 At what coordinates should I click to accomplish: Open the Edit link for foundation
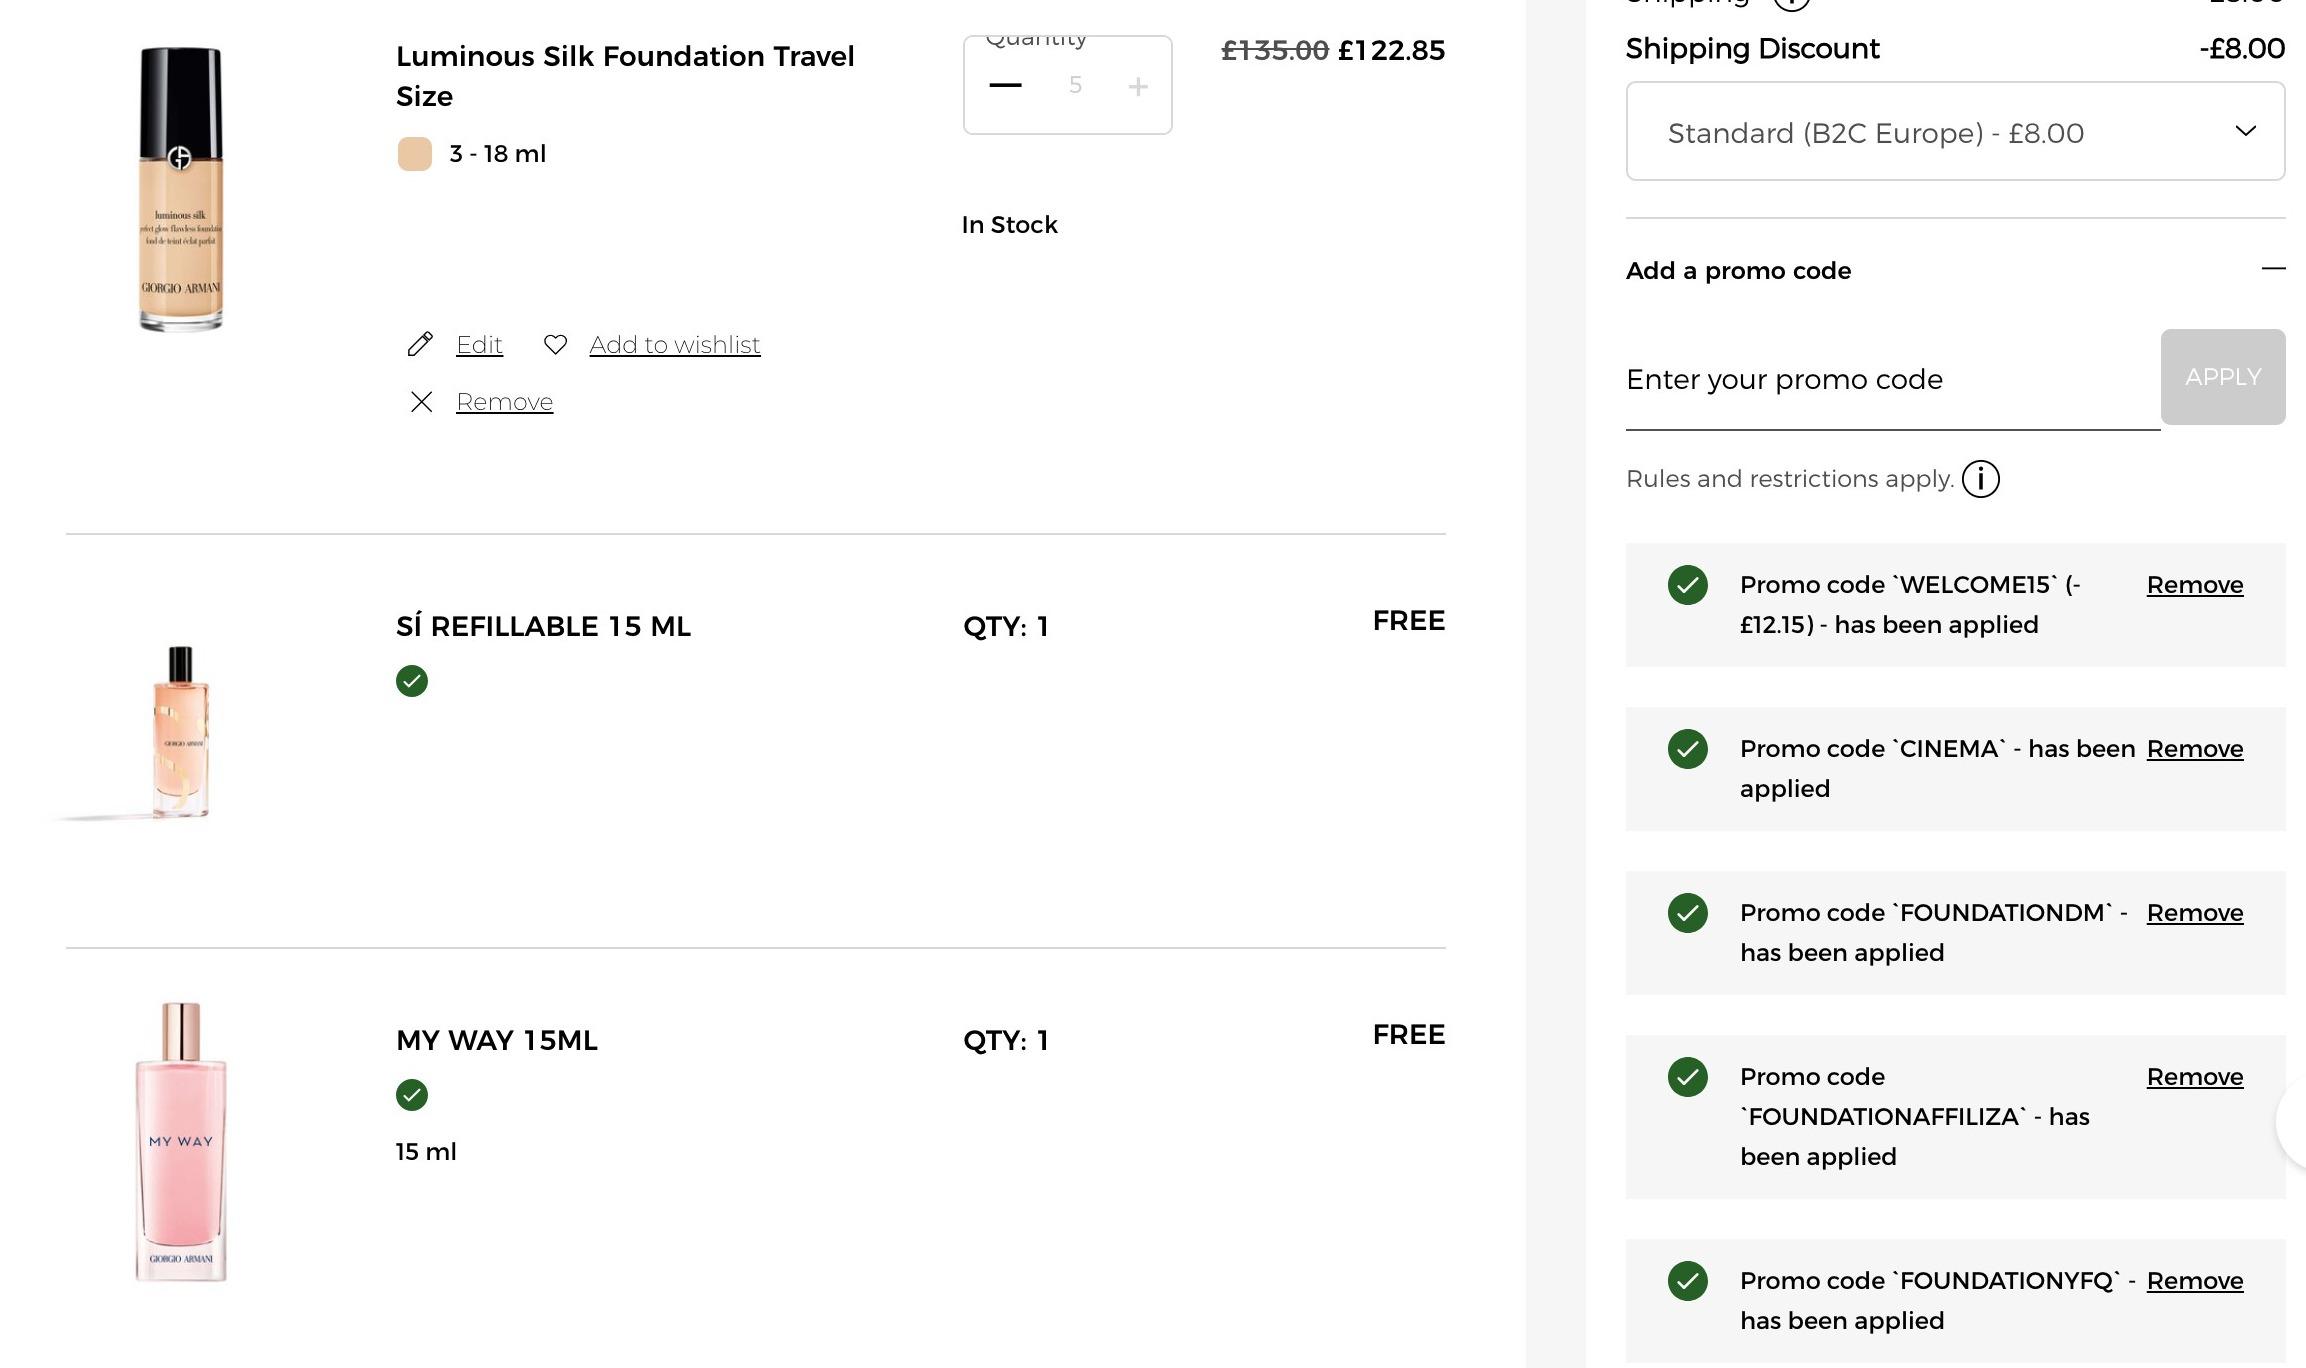point(479,345)
